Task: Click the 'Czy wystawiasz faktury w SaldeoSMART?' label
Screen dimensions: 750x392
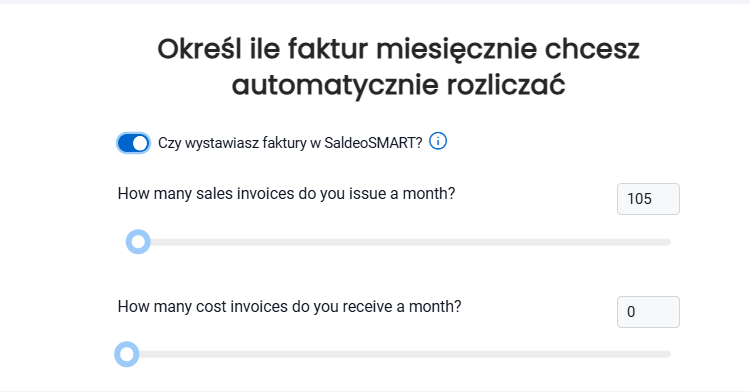Action: 290,143
